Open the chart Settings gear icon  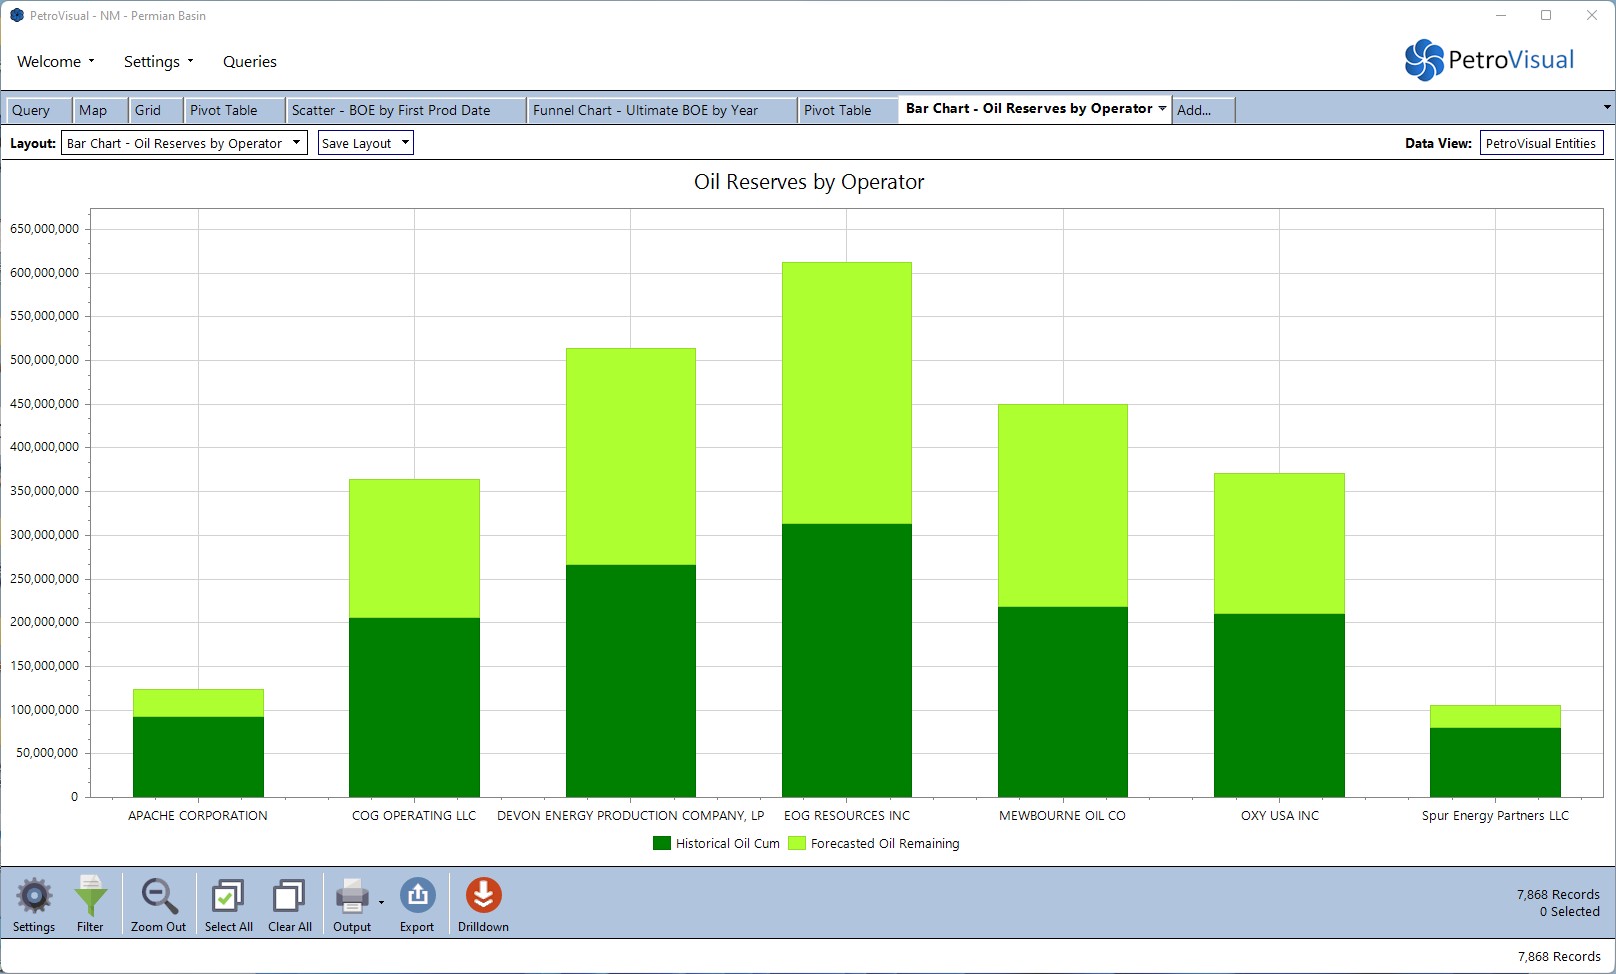[34, 897]
